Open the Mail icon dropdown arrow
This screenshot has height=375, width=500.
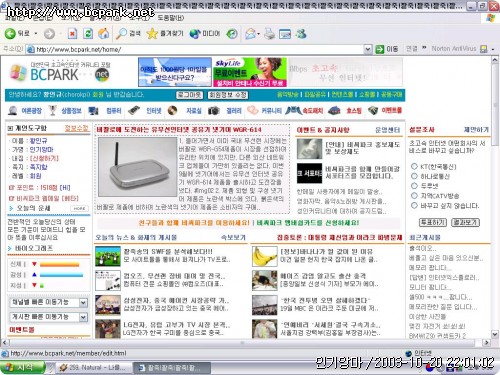259,34
